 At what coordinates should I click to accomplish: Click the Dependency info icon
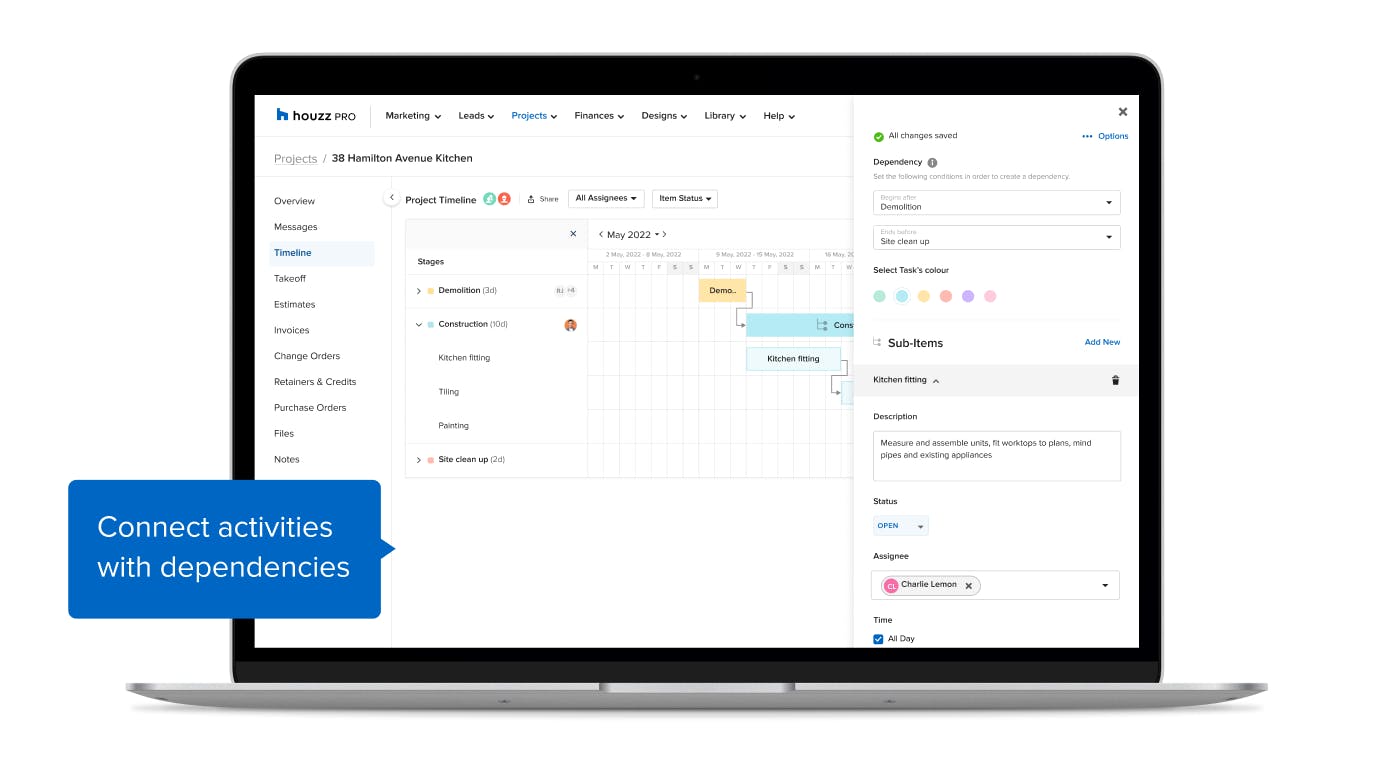[x=932, y=162]
